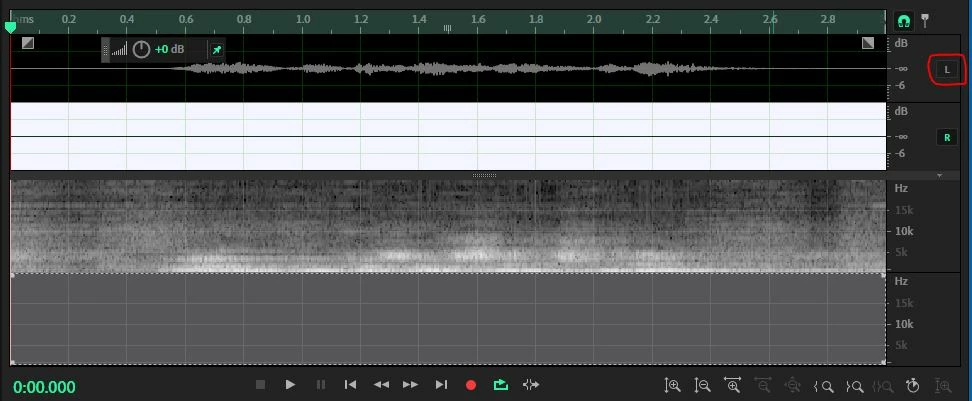Click the pin marker icon beside the snapping magnet
Screen dimensions: 972x401
click(925, 21)
